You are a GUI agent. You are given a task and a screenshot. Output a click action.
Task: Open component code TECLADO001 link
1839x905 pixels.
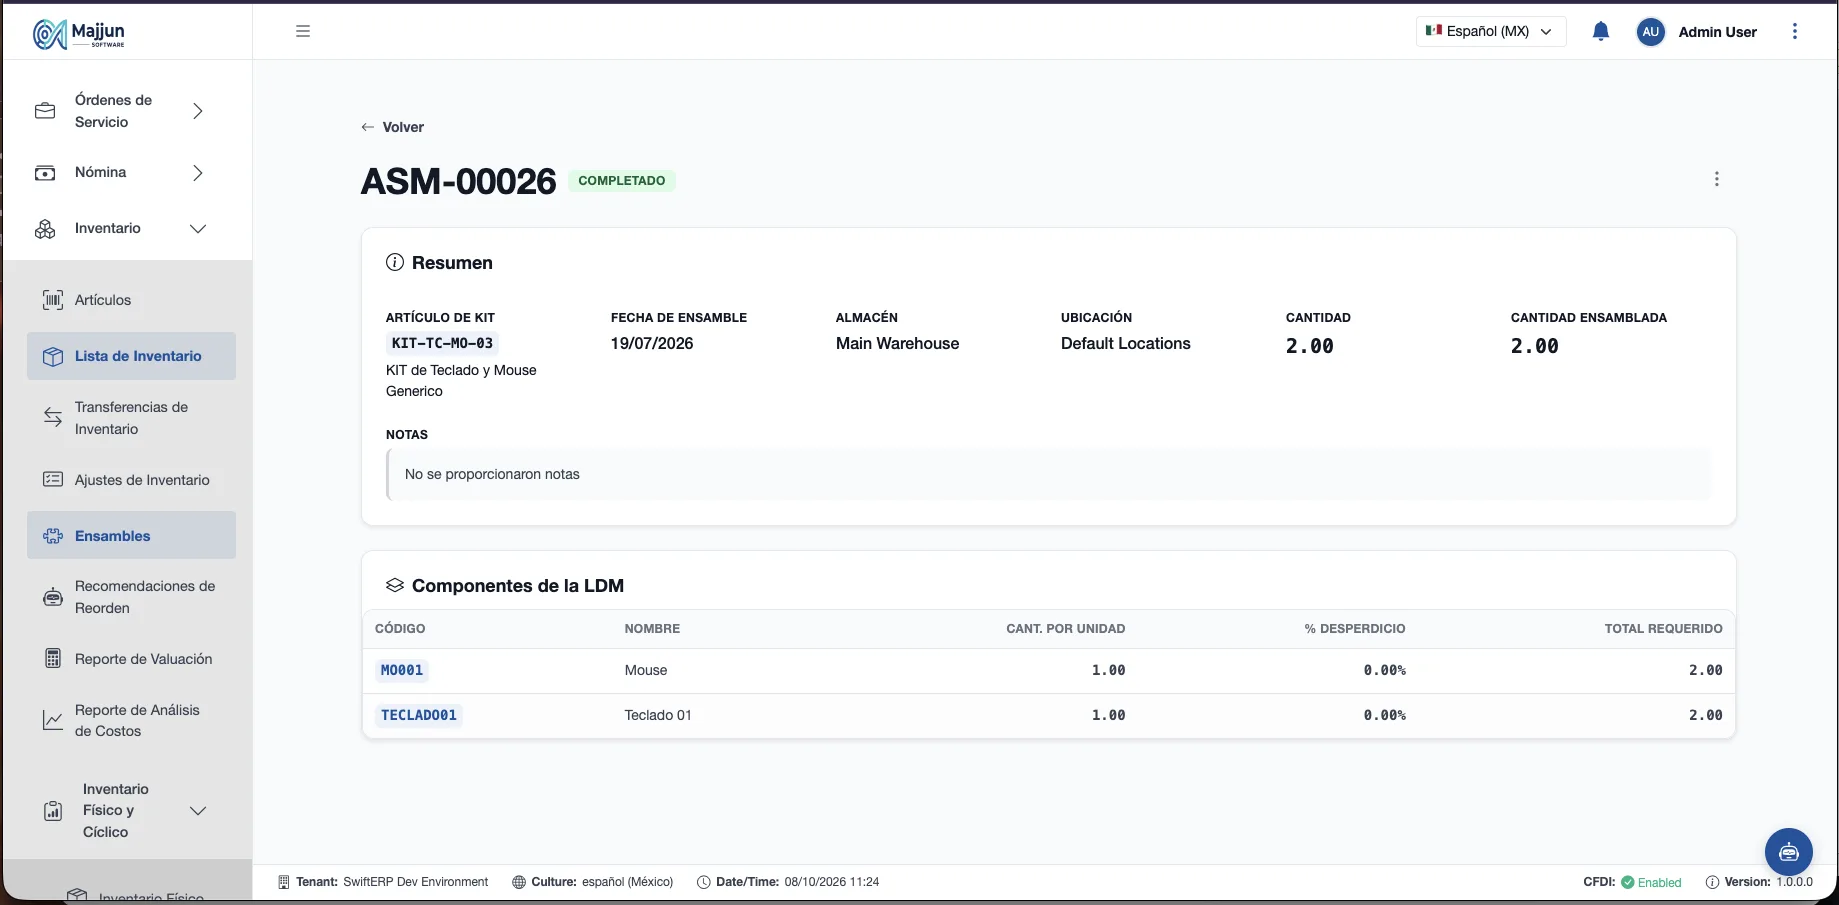(x=419, y=715)
